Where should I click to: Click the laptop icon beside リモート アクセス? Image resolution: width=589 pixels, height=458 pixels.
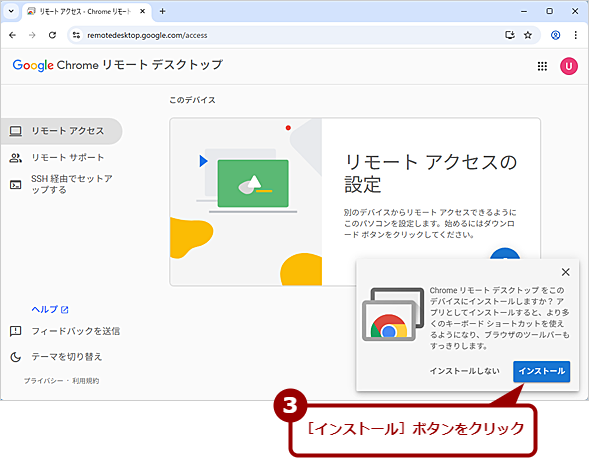[15, 131]
